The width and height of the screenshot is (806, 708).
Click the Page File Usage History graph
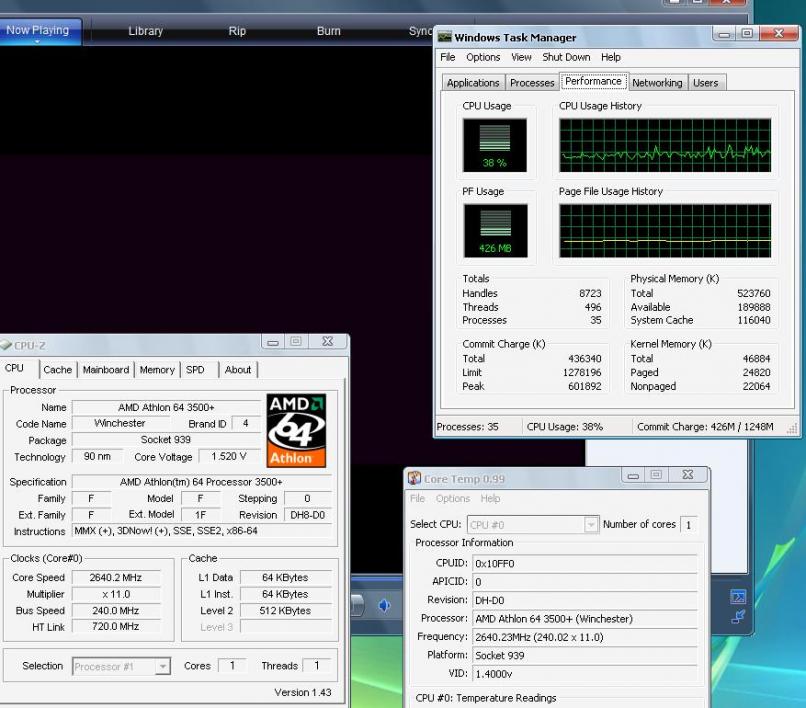pyautogui.click(x=665, y=230)
